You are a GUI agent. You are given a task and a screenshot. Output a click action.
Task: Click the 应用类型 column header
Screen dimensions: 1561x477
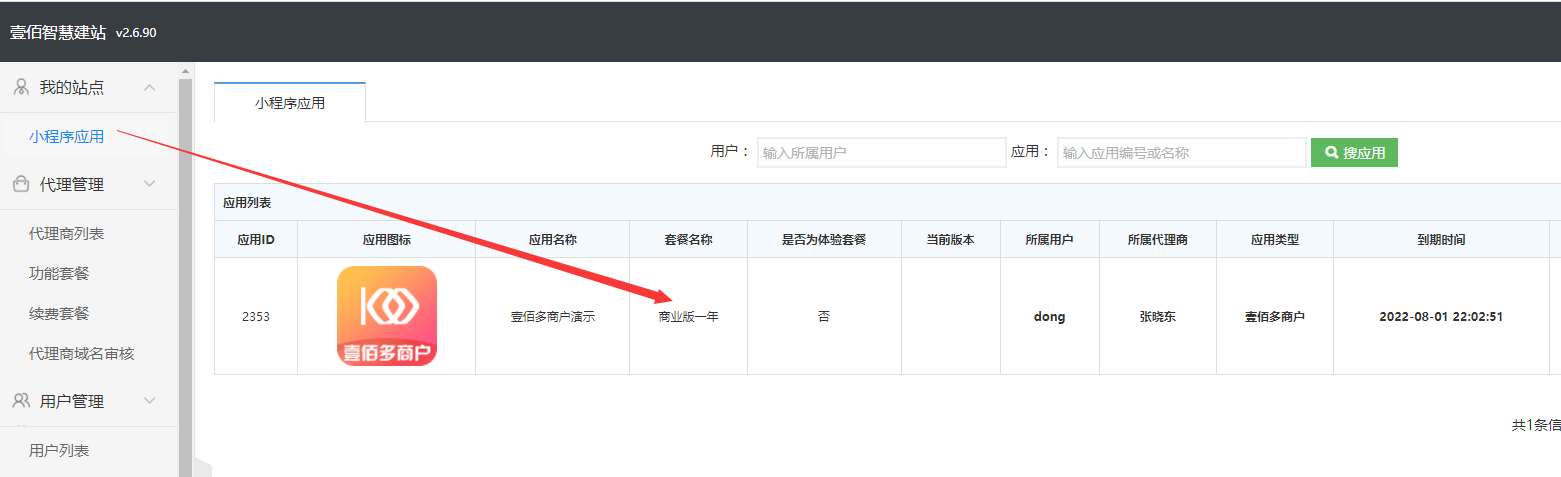click(1275, 240)
